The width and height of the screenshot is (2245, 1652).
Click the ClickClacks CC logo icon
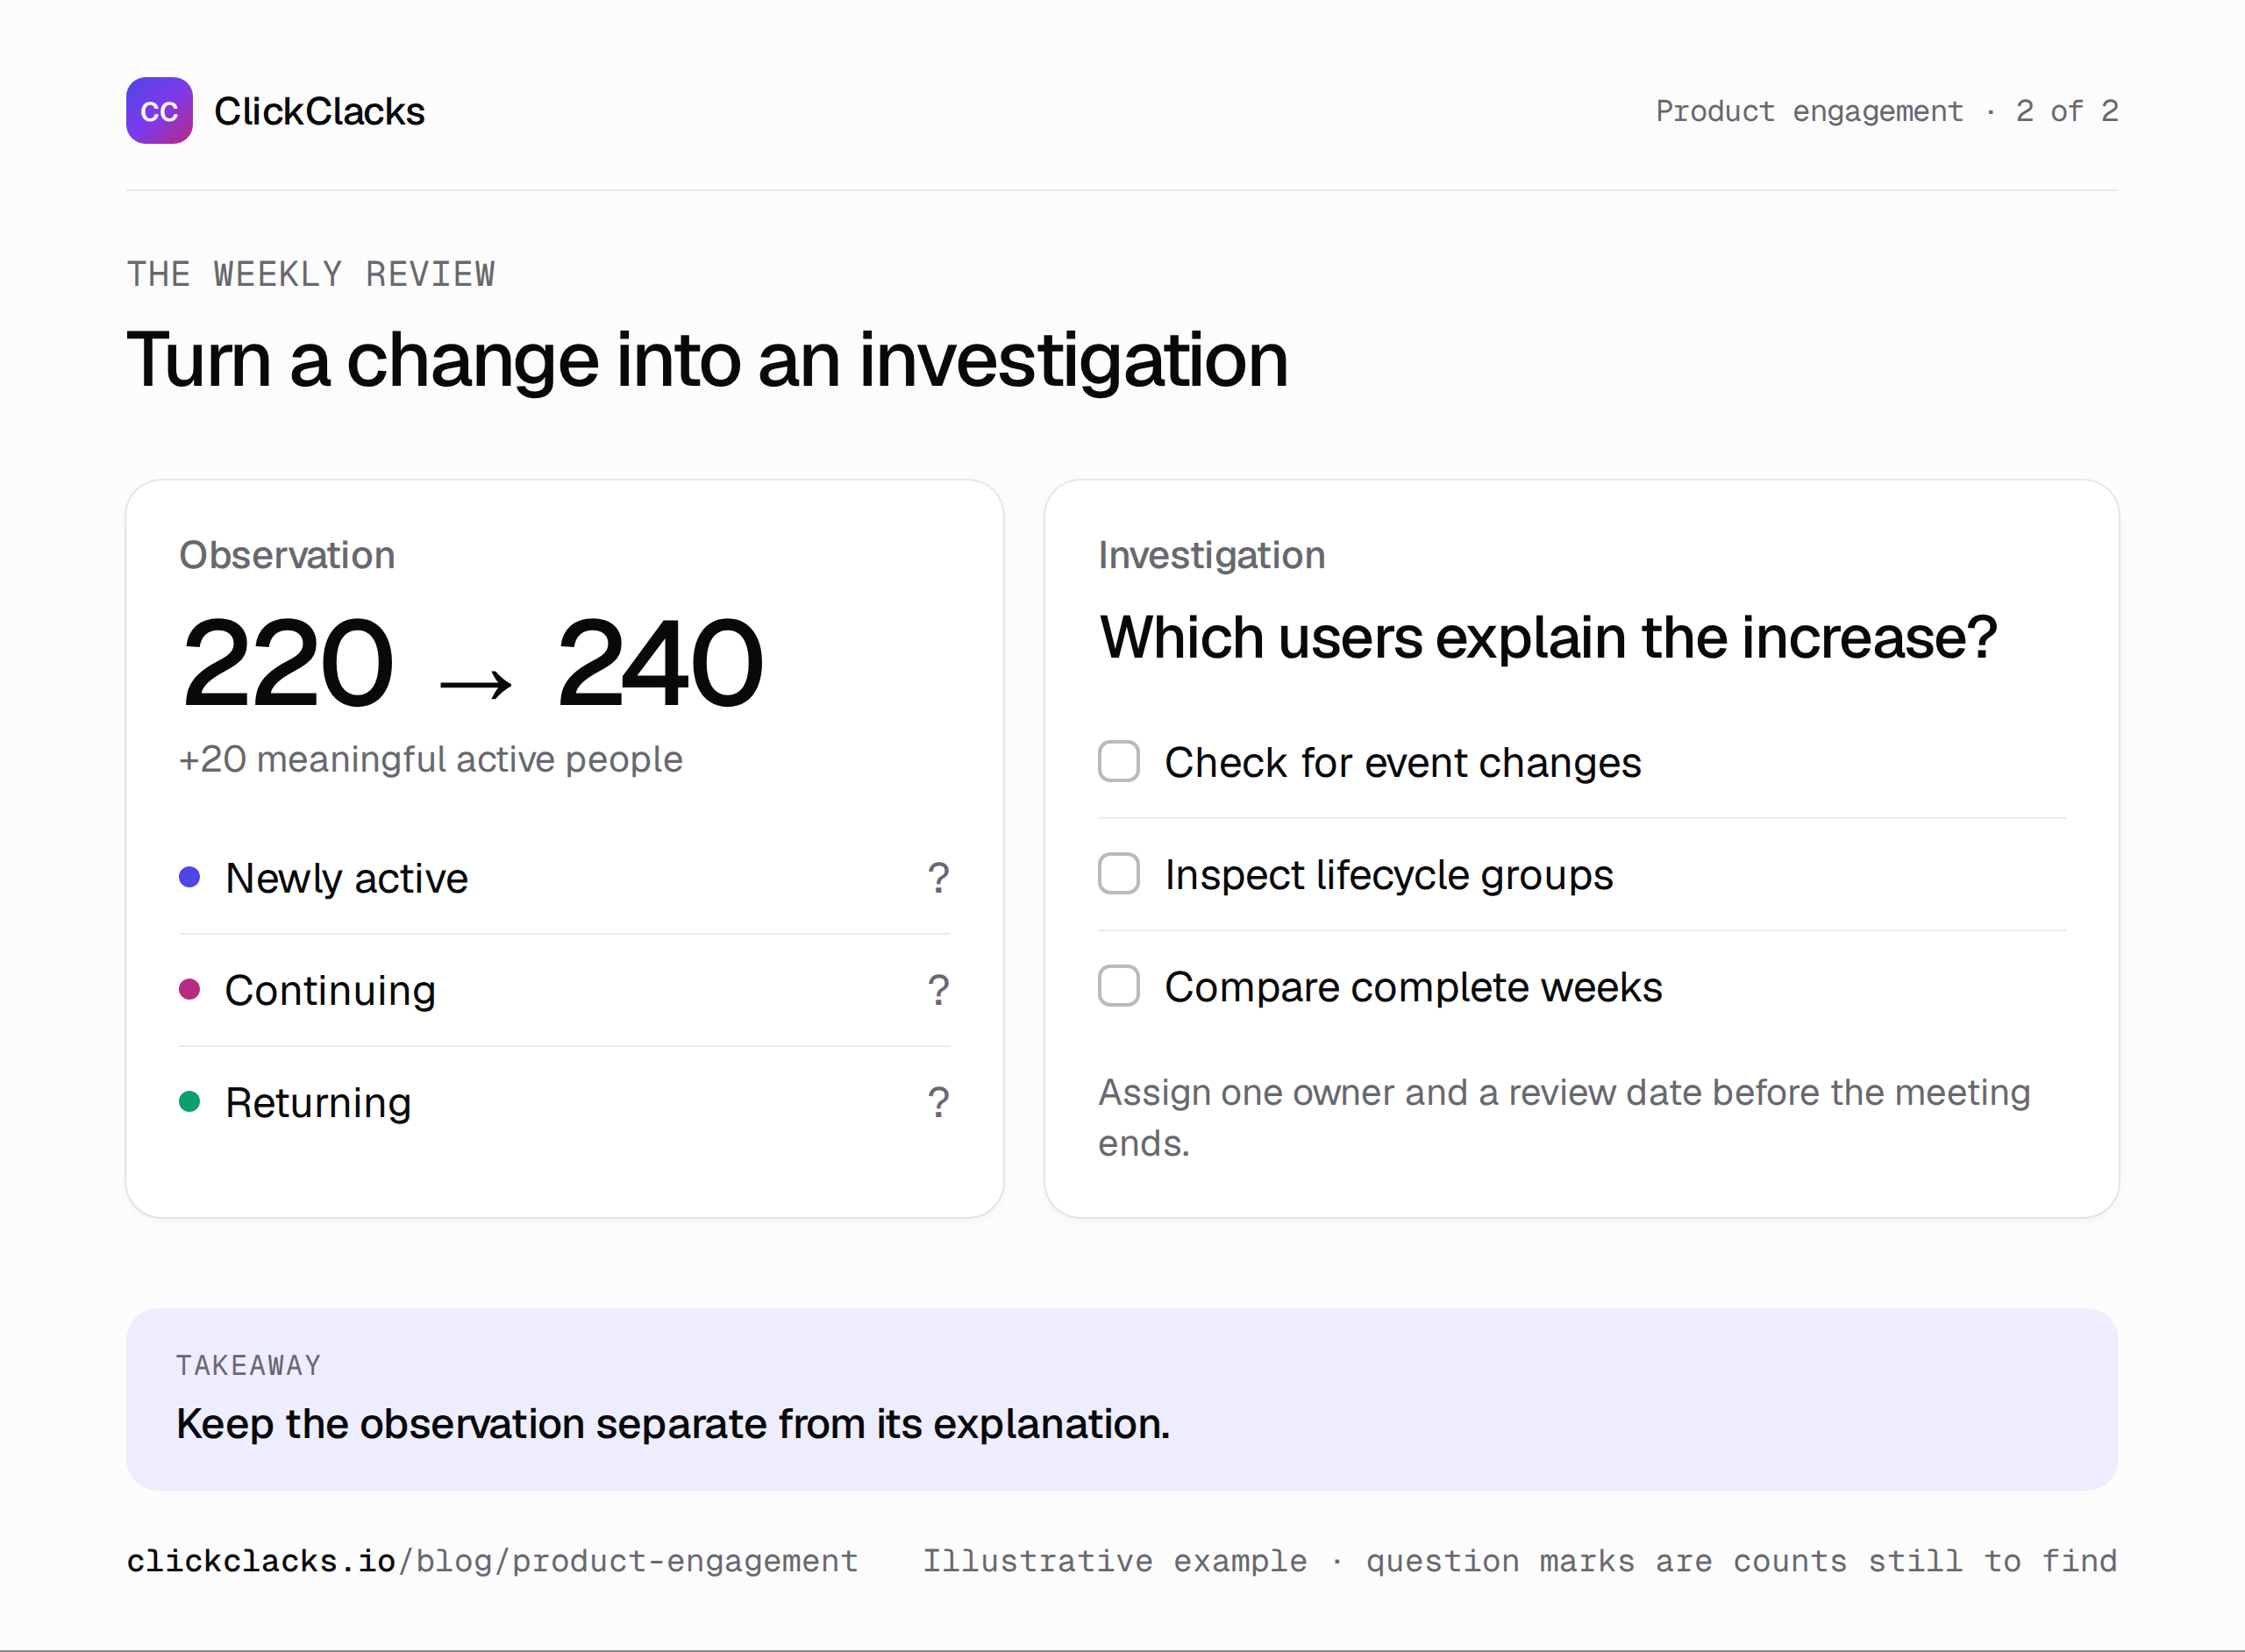coord(159,111)
